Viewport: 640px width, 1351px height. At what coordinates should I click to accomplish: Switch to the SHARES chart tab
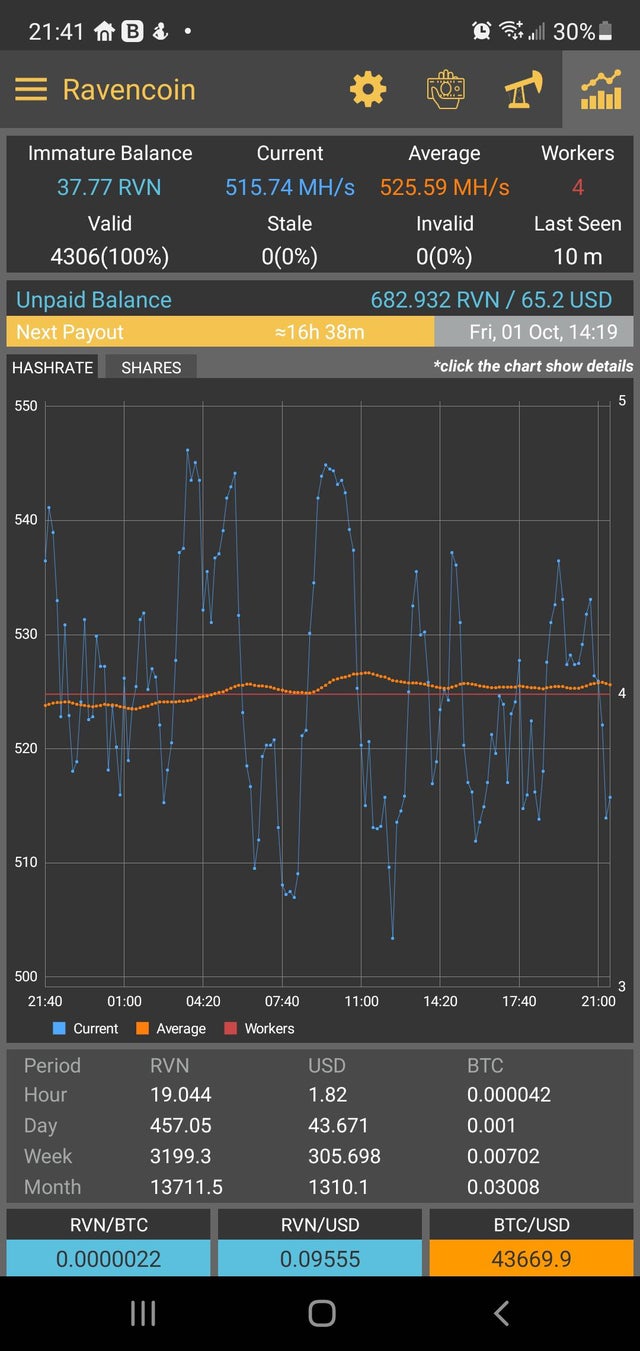coord(151,367)
